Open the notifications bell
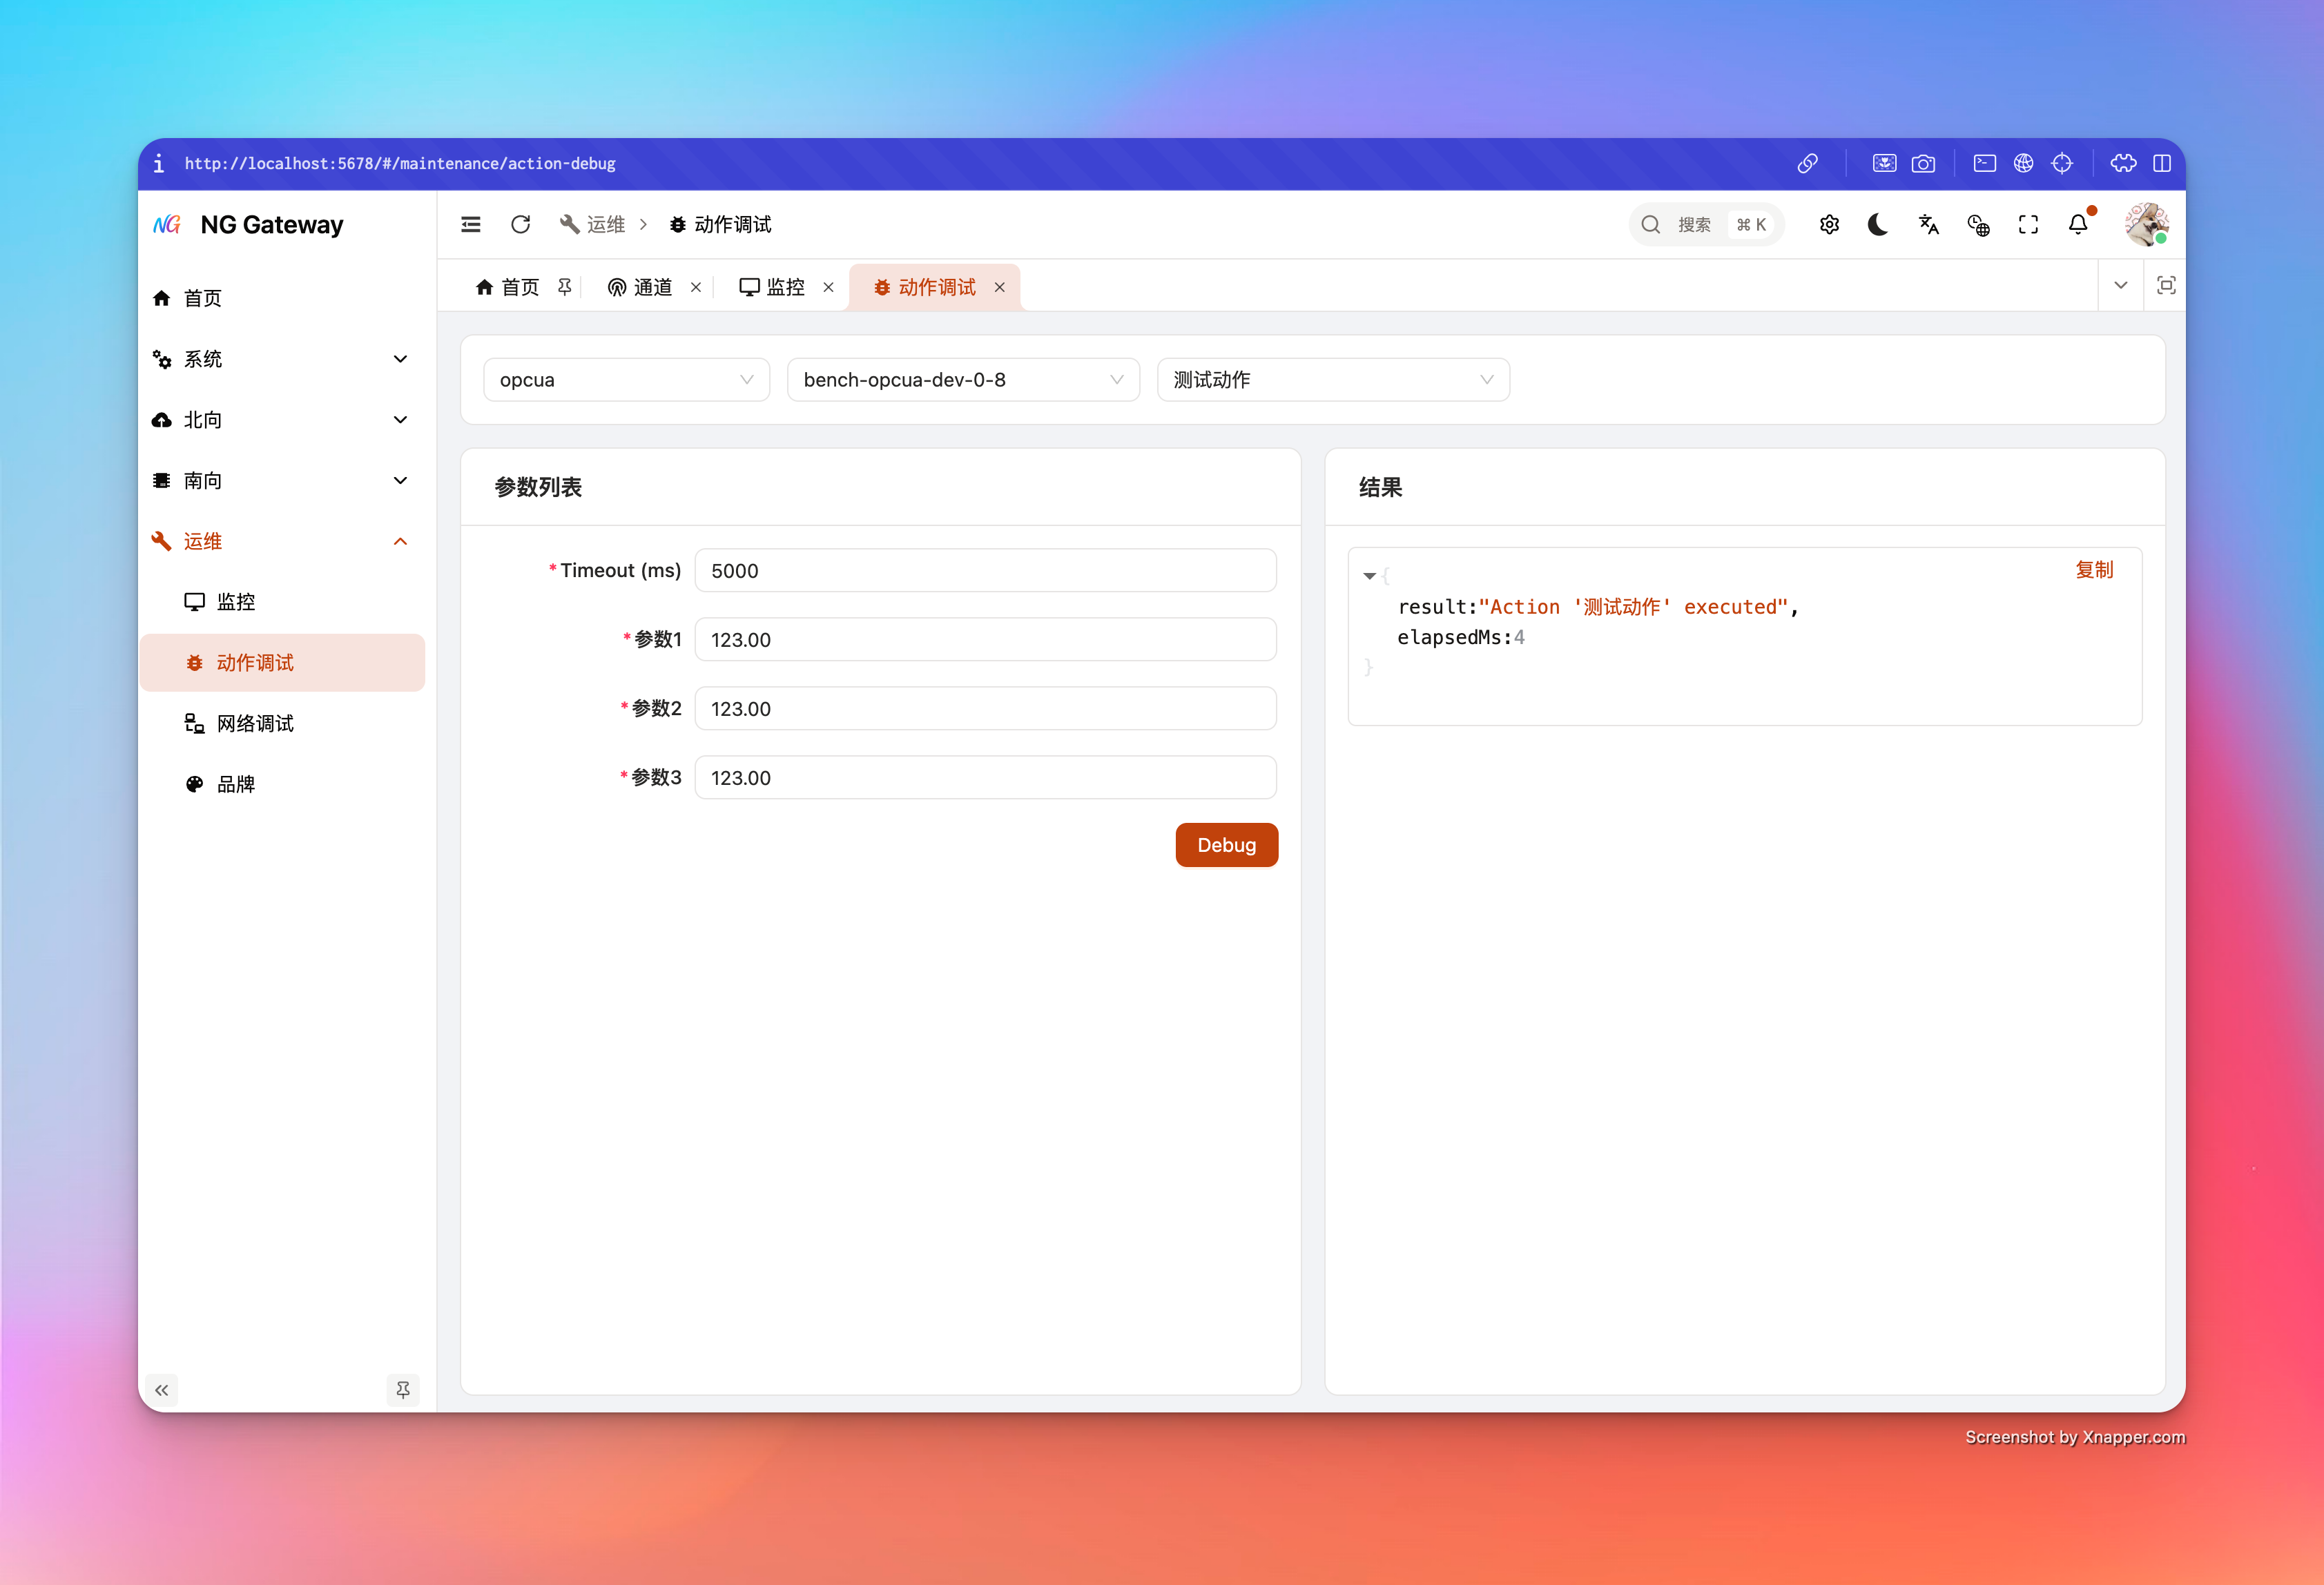 tap(2078, 224)
